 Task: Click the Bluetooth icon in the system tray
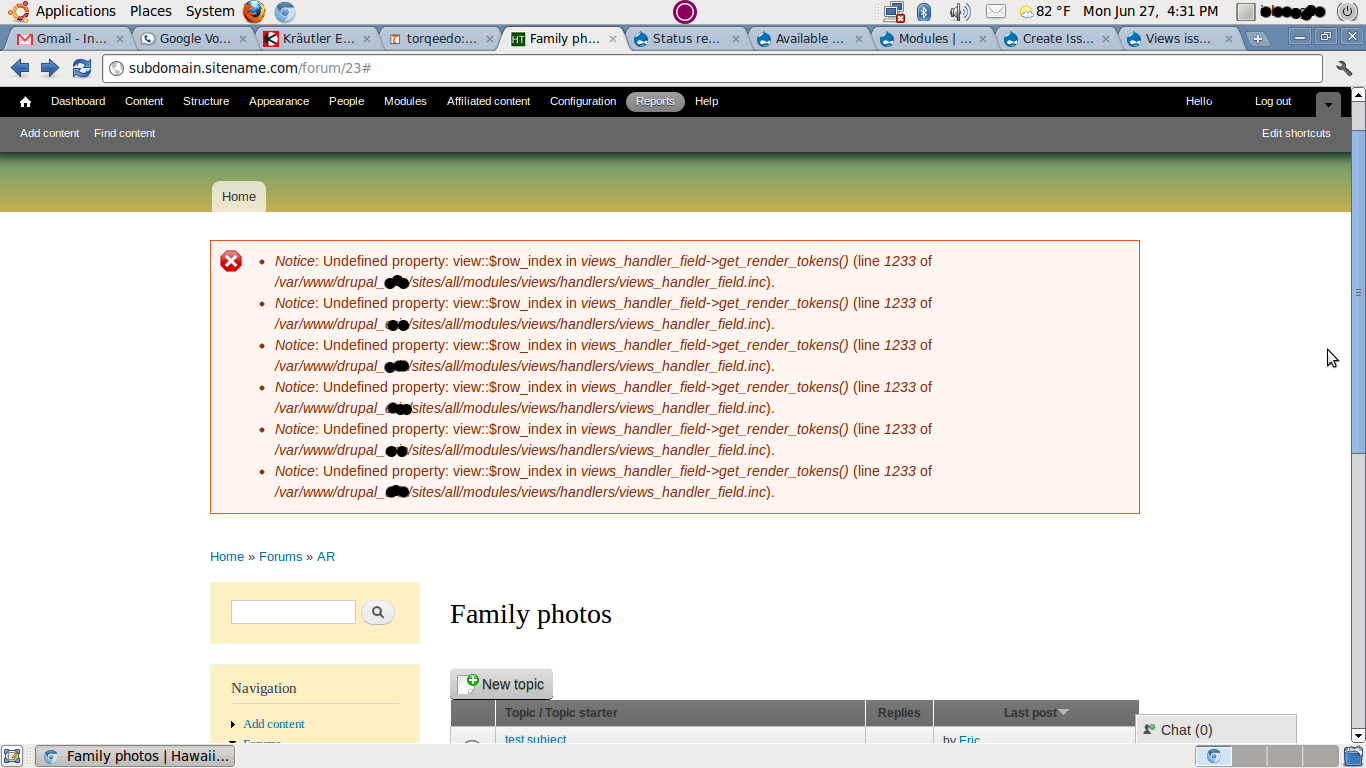923,12
